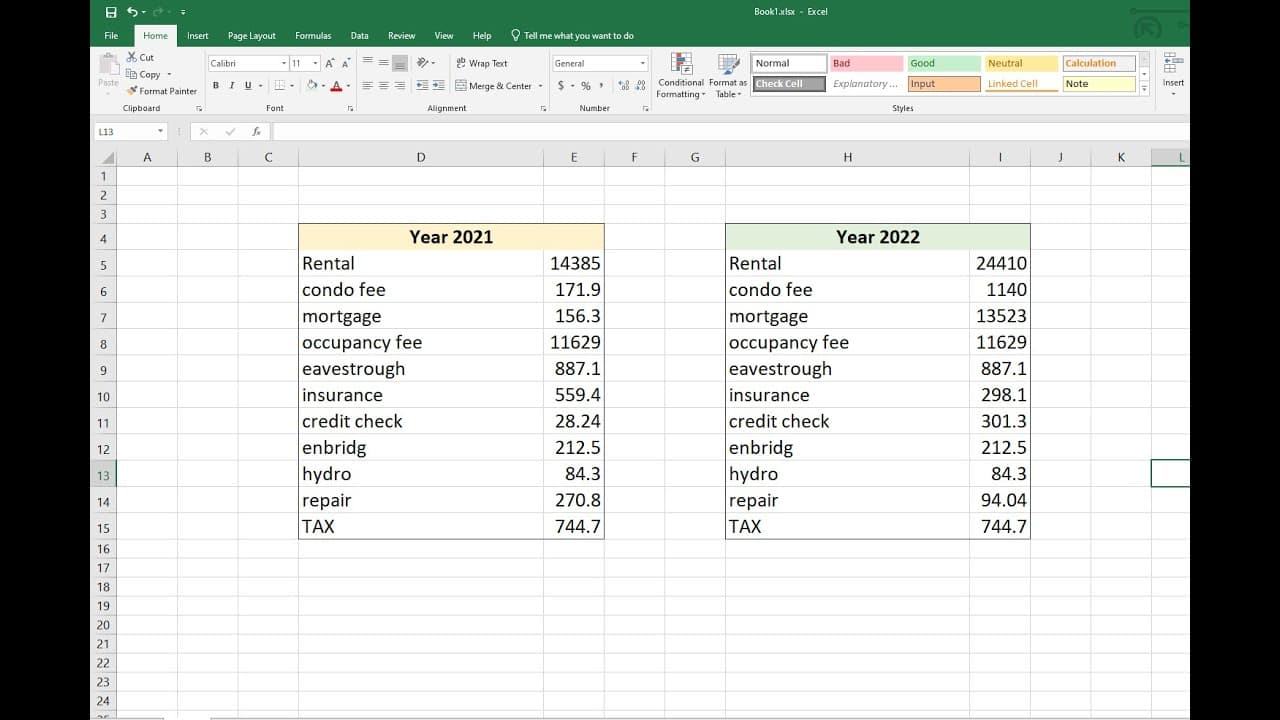Toggle Bold formatting
The image size is (1280, 720).
point(216,86)
